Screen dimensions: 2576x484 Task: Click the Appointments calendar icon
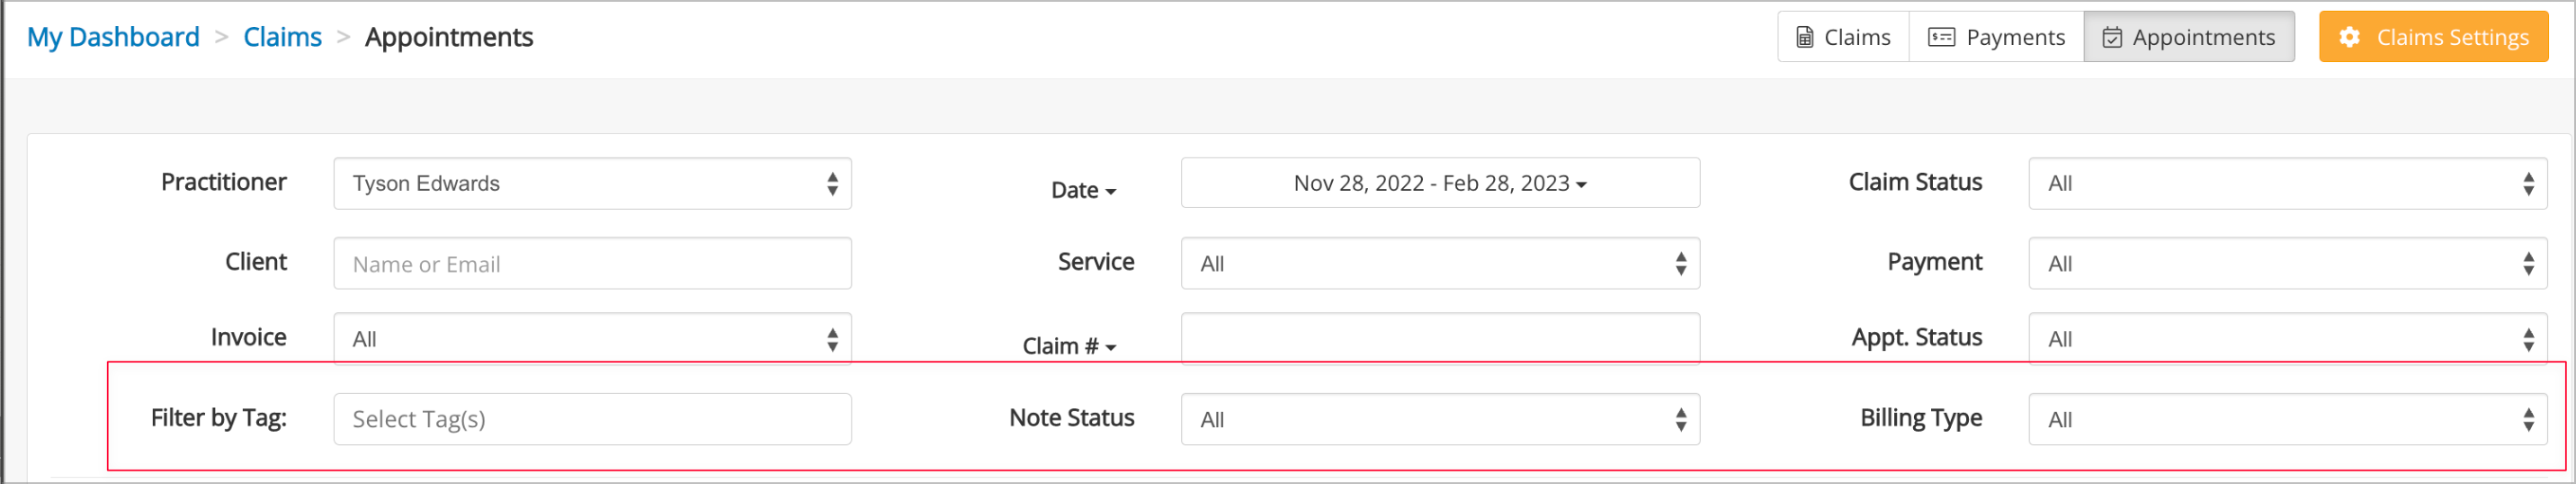pos(2112,37)
